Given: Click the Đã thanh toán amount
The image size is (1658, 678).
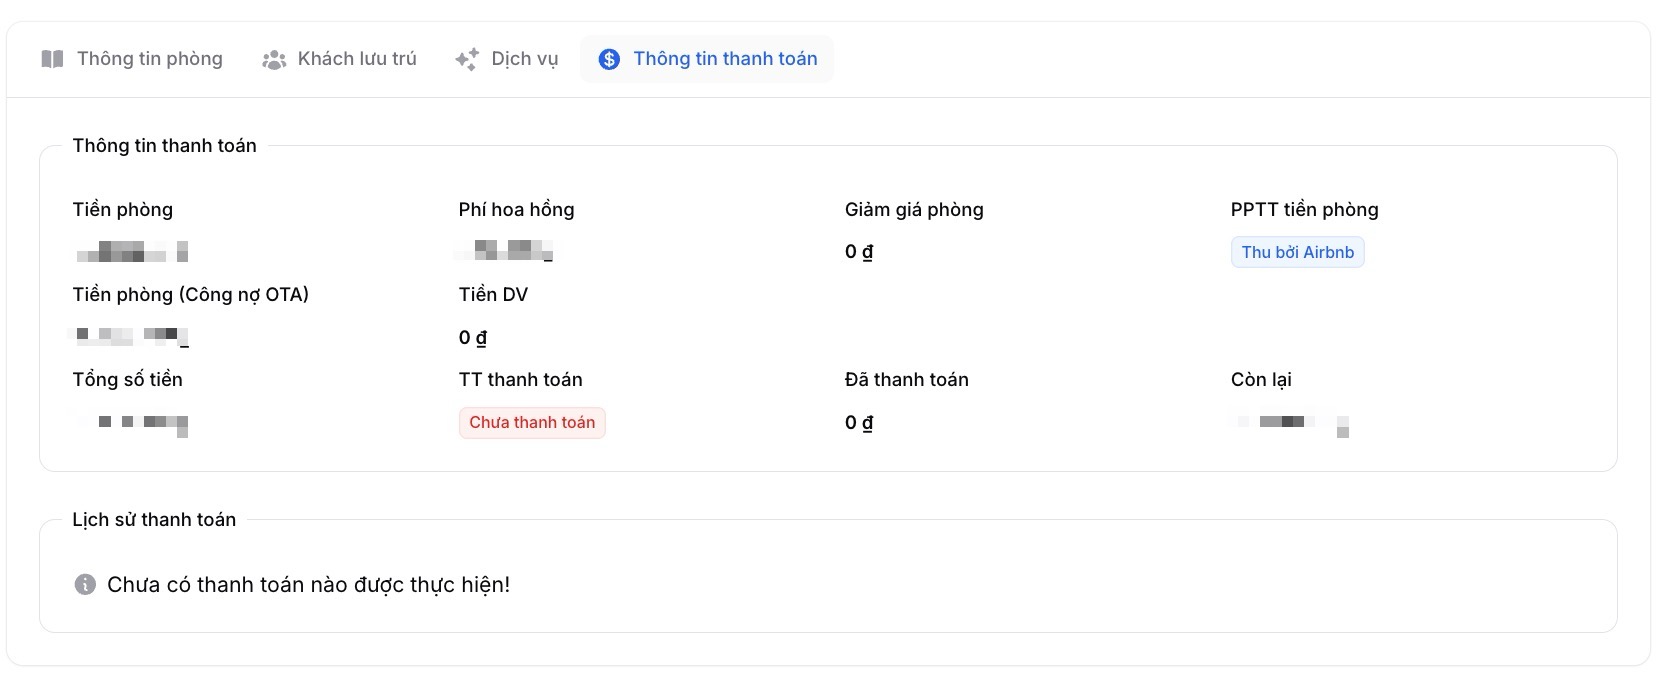Looking at the screenshot, I should coord(859,422).
